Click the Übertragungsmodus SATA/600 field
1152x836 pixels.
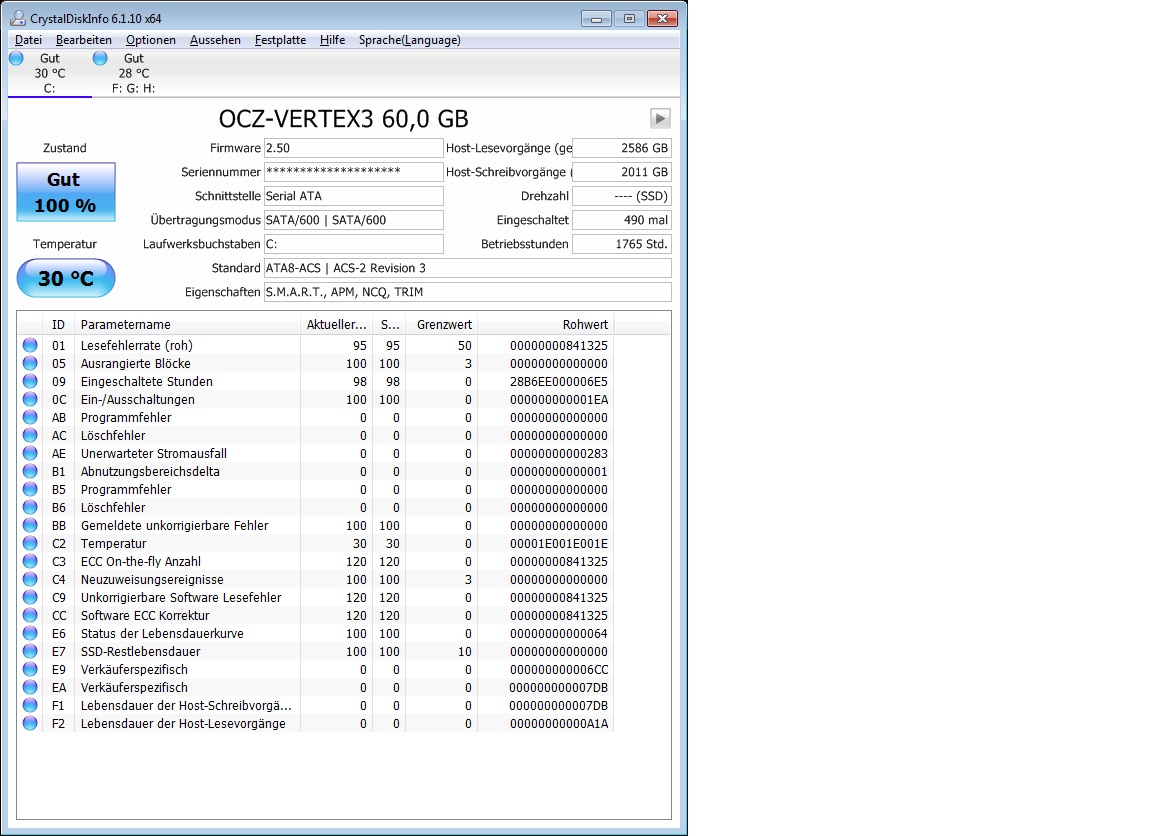point(353,220)
